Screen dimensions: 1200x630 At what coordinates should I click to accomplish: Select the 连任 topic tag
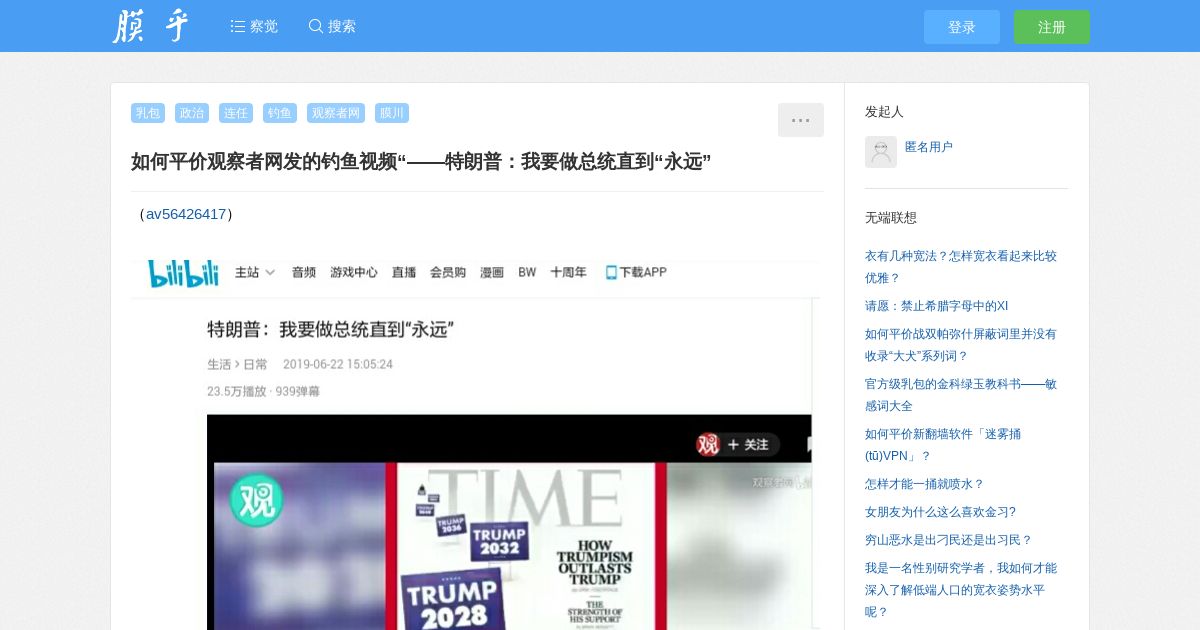click(x=236, y=113)
